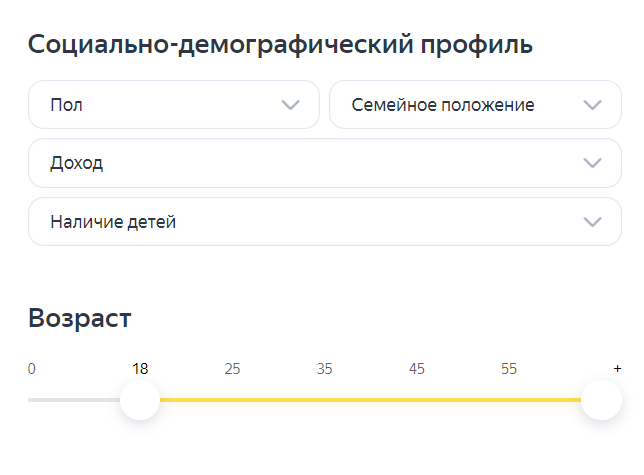Click the chevron icon in Доход field
This screenshot has width=644, height=475.
[592, 163]
